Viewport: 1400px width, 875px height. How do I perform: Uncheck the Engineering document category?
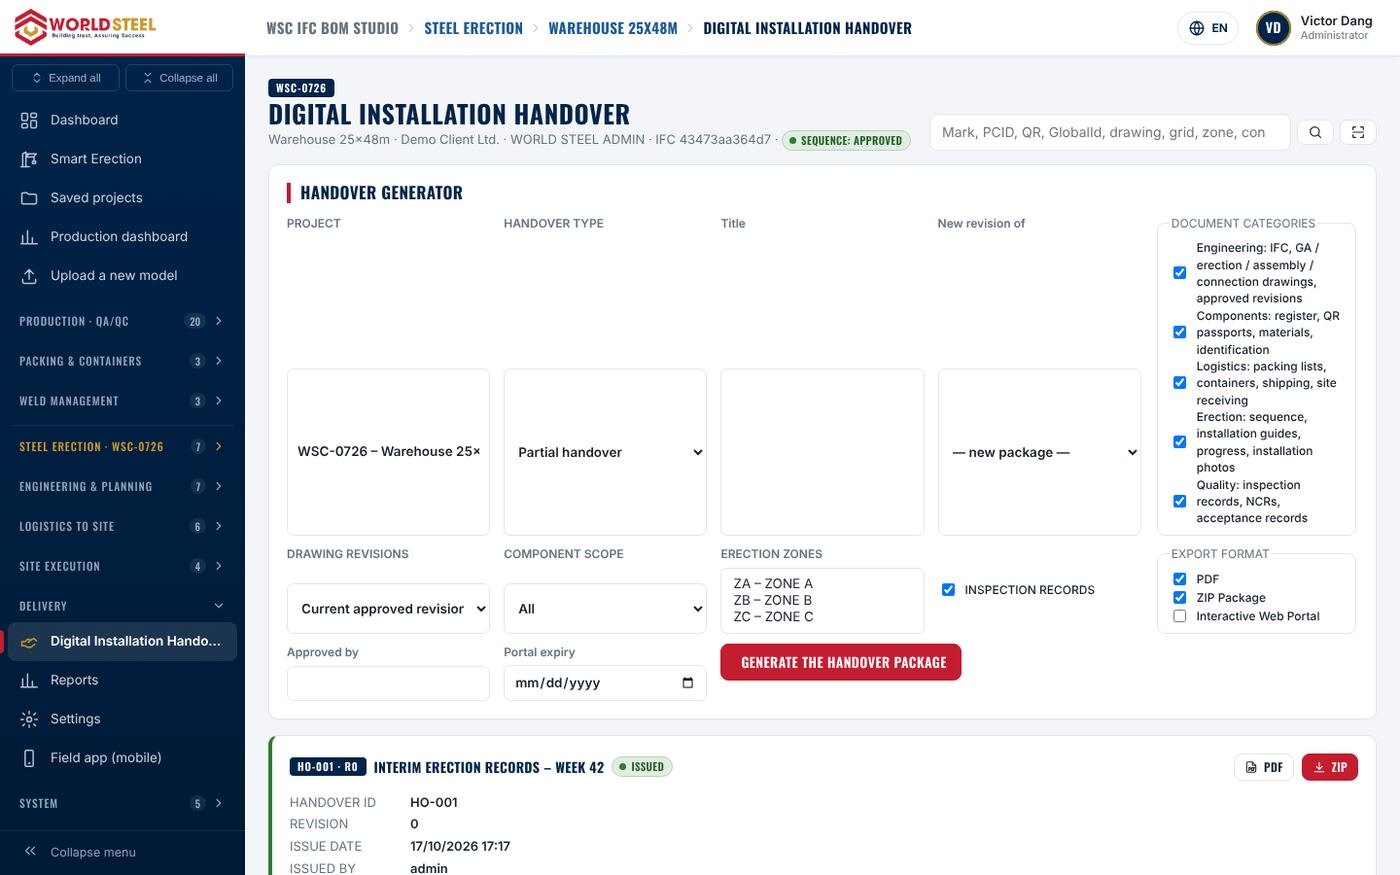[x=1180, y=273]
